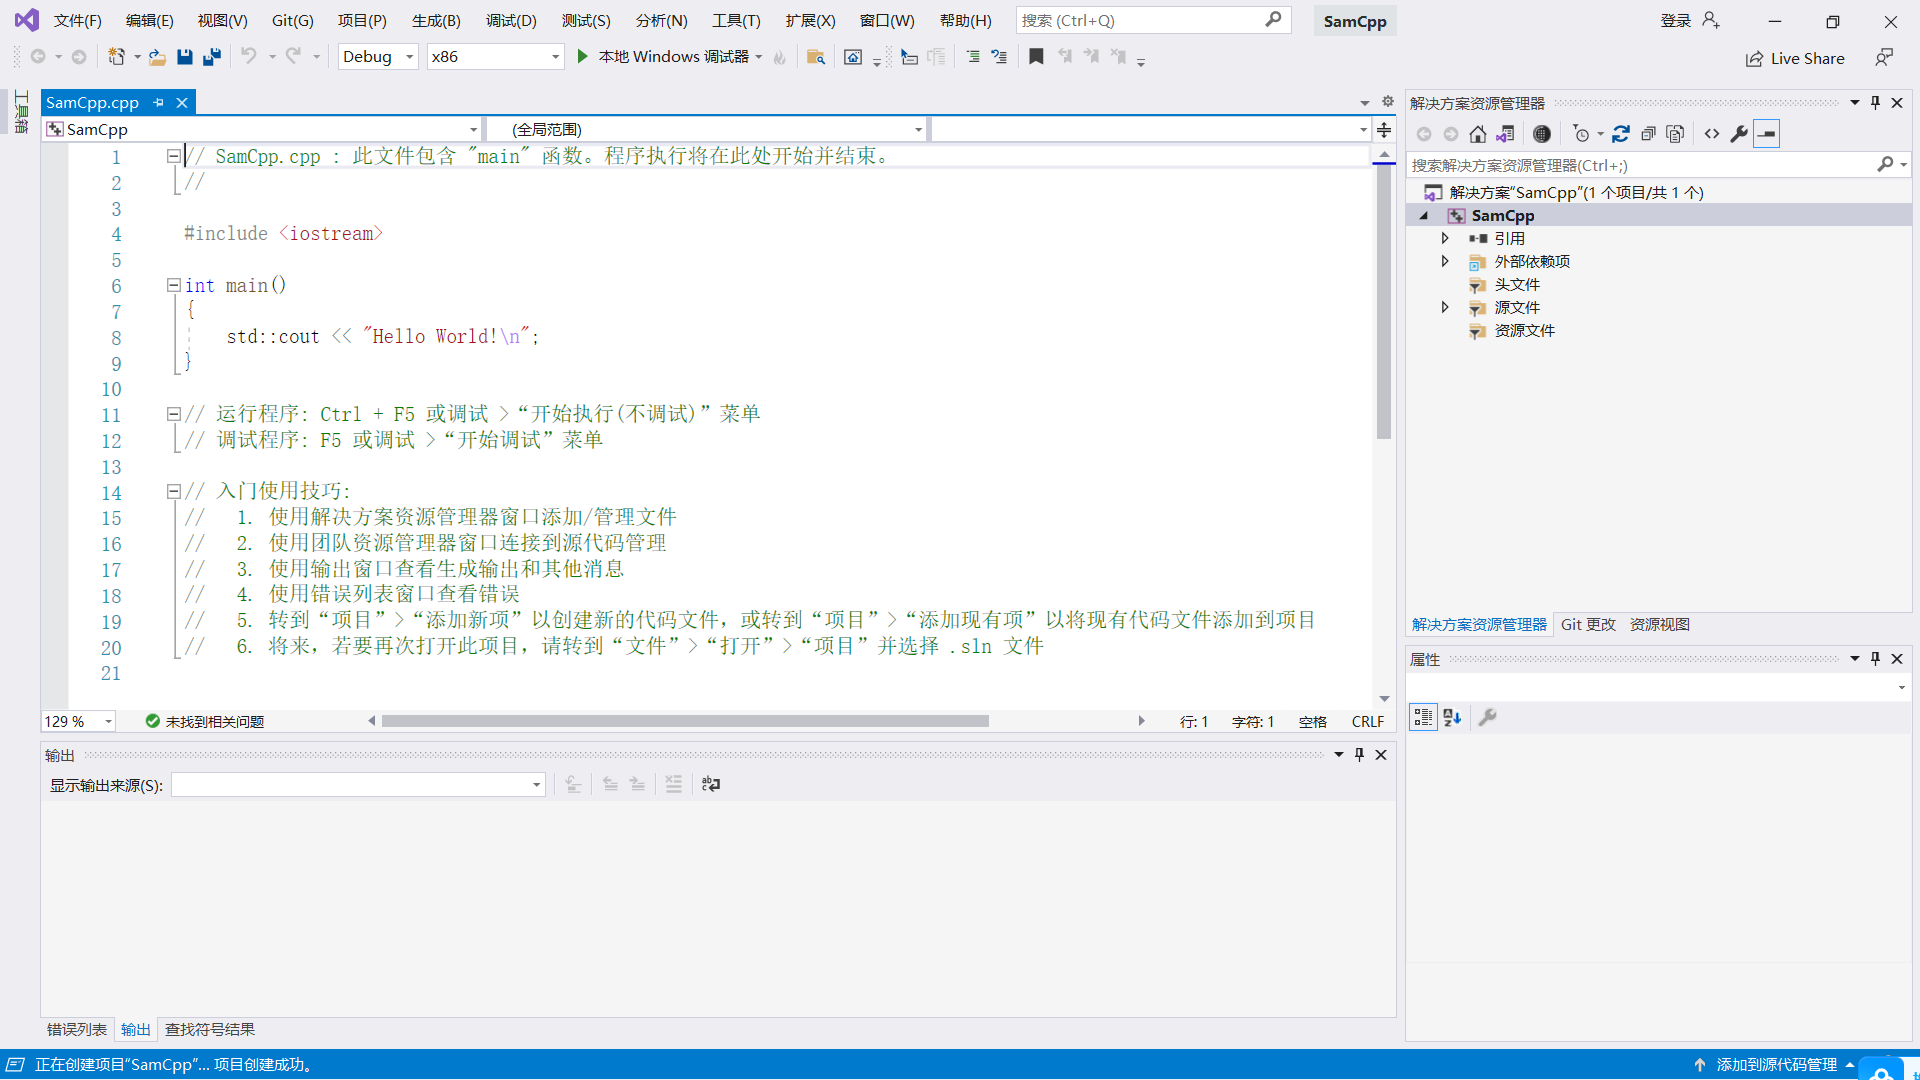The height and width of the screenshot is (1080, 1920).
Task: Open the View Code icon in Solution Explorer
Action: pos(1711,133)
